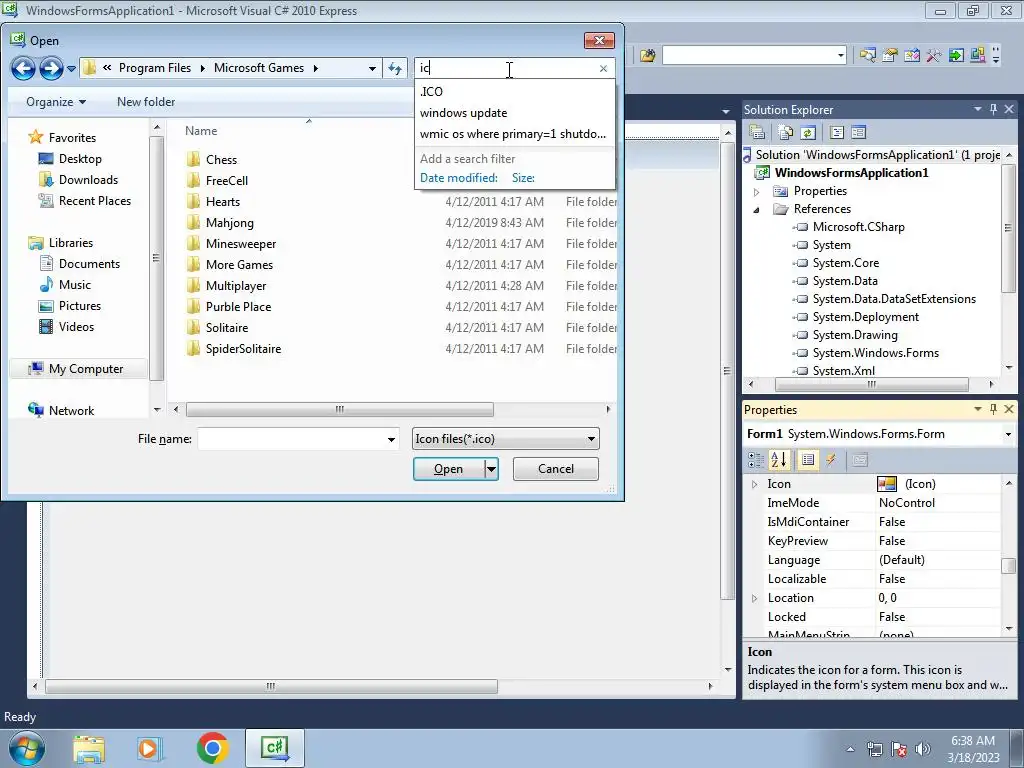Click New folder
Image resolution: width=1024 pixels, height=768 pixels.
click(146, 102)
